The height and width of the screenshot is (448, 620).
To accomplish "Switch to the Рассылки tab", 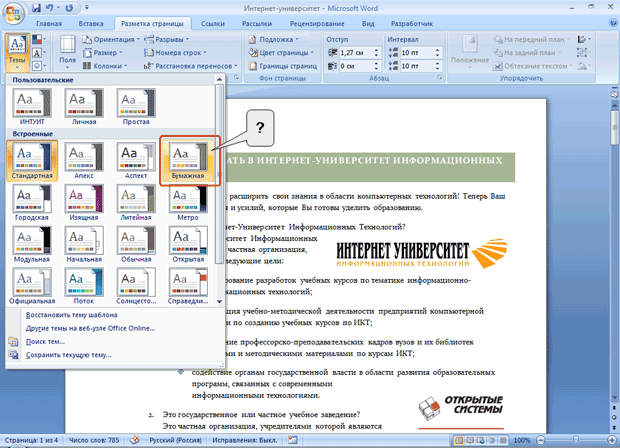I will click(257, 24).
